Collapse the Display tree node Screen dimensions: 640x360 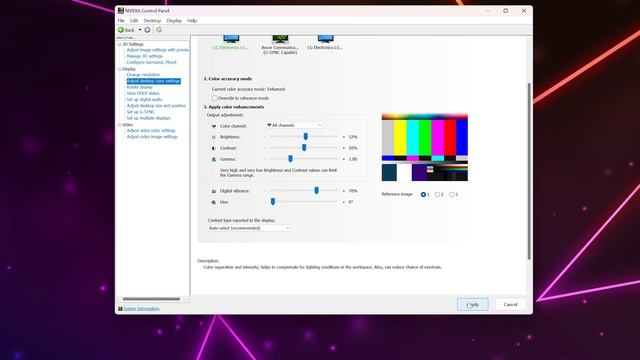pos(120,69)
